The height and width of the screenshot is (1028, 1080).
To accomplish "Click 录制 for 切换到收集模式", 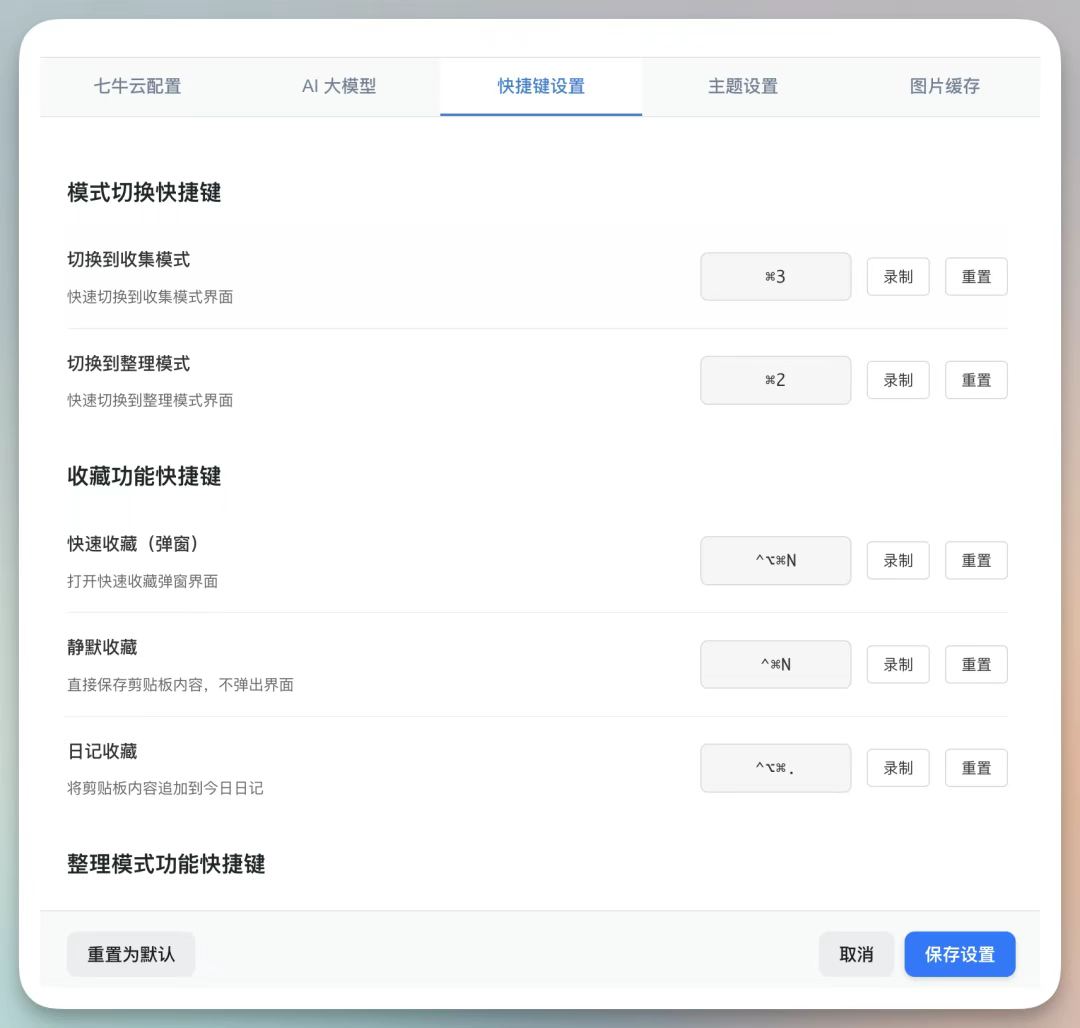I will [897, 277].
